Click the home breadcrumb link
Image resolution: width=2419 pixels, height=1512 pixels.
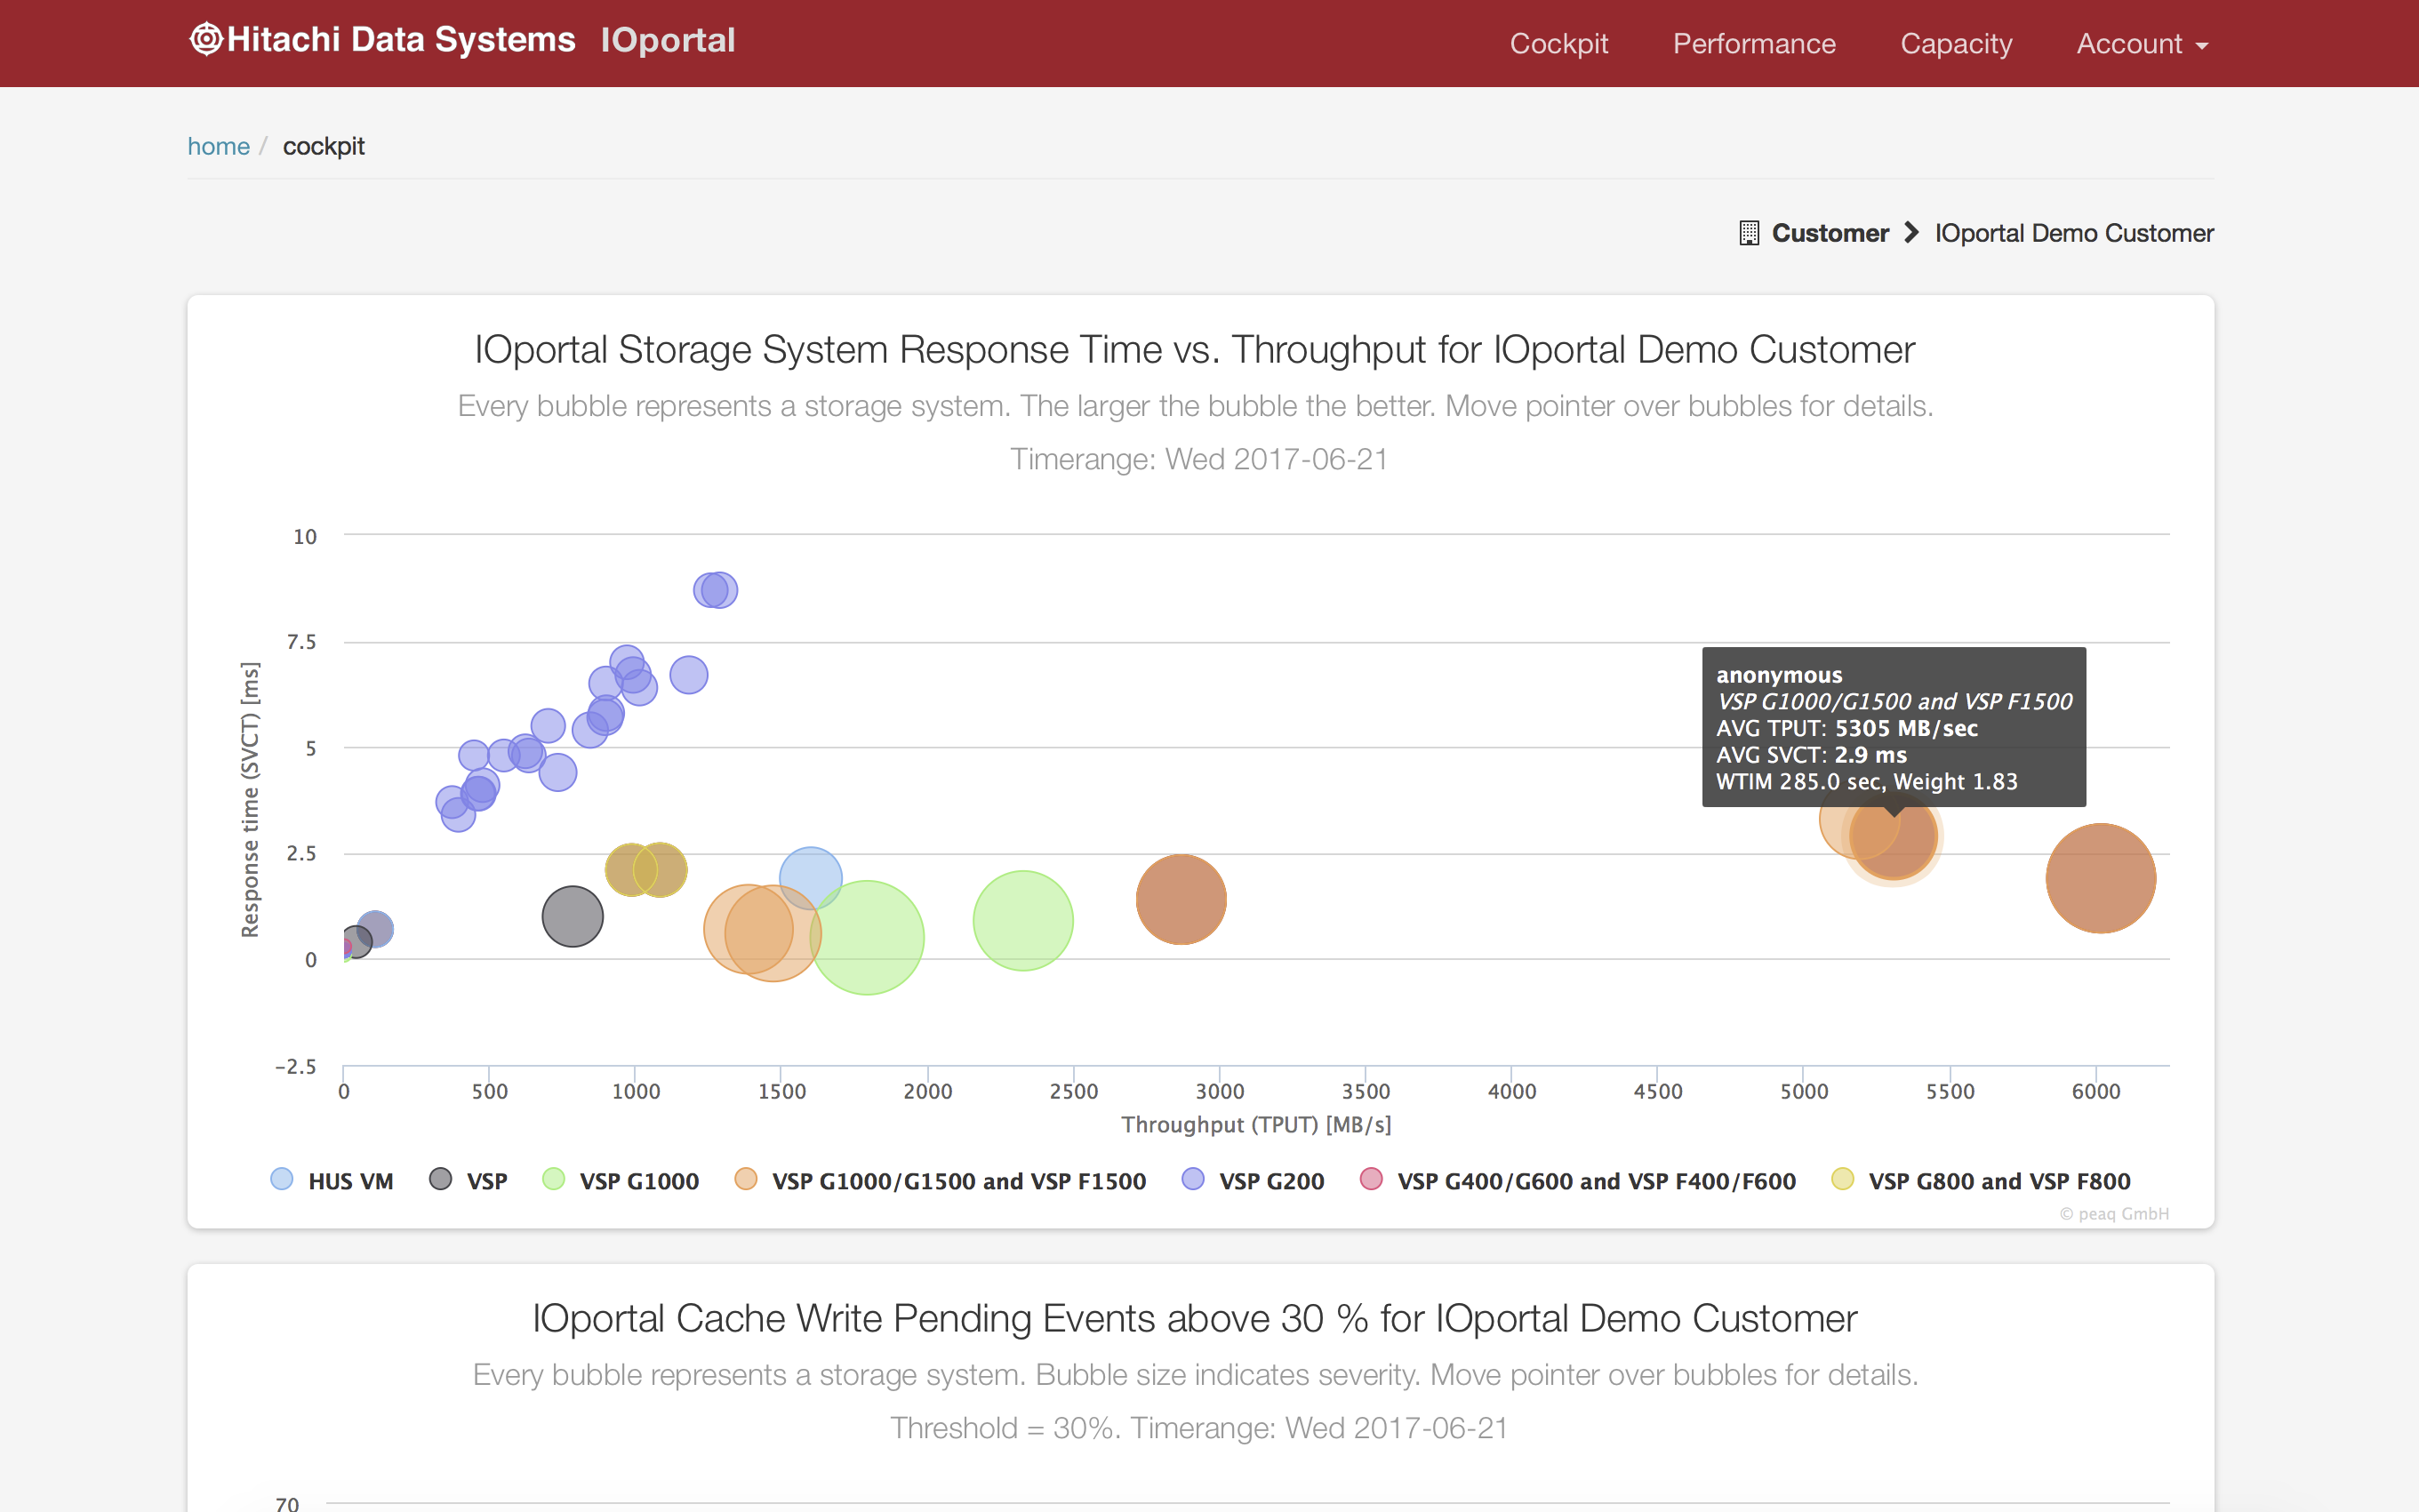(218, 146)
